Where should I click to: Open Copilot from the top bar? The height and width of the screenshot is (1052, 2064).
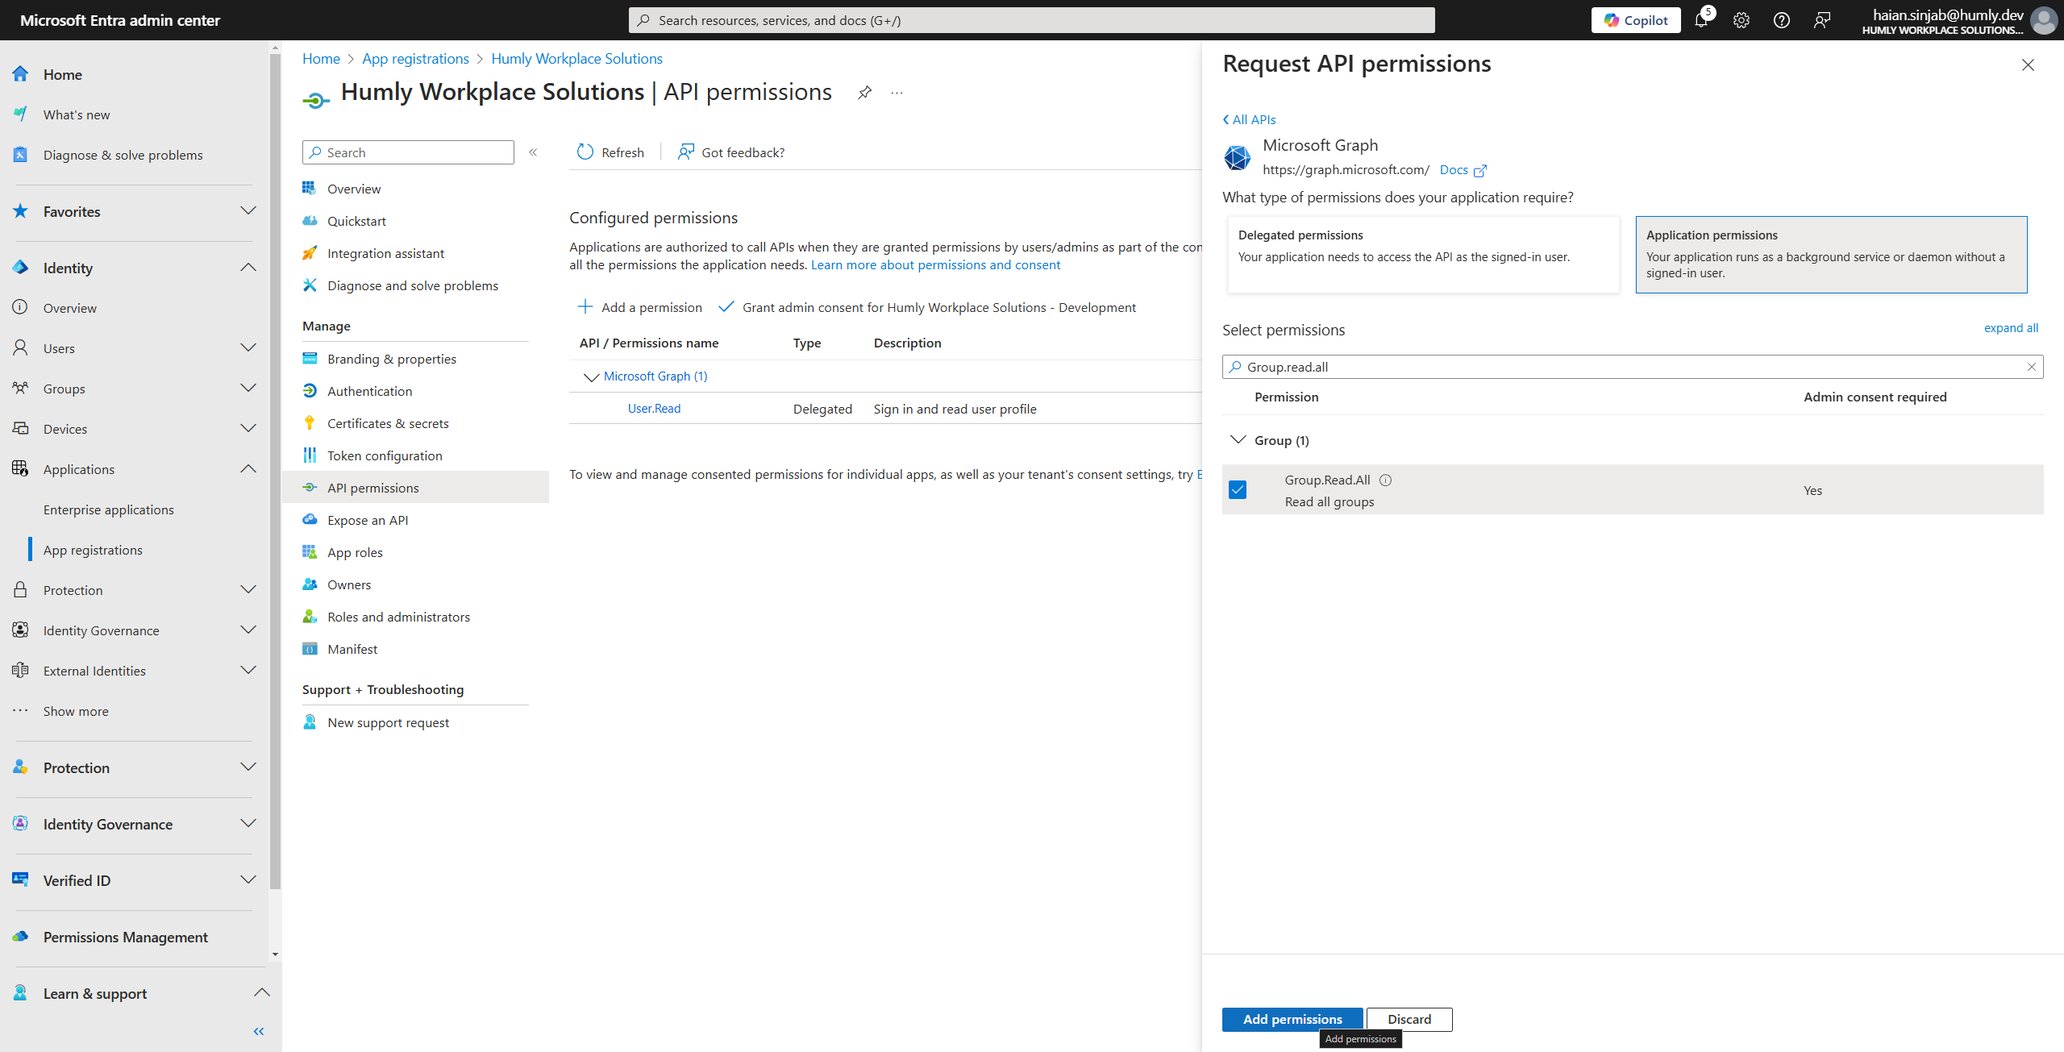[1635, 19]
